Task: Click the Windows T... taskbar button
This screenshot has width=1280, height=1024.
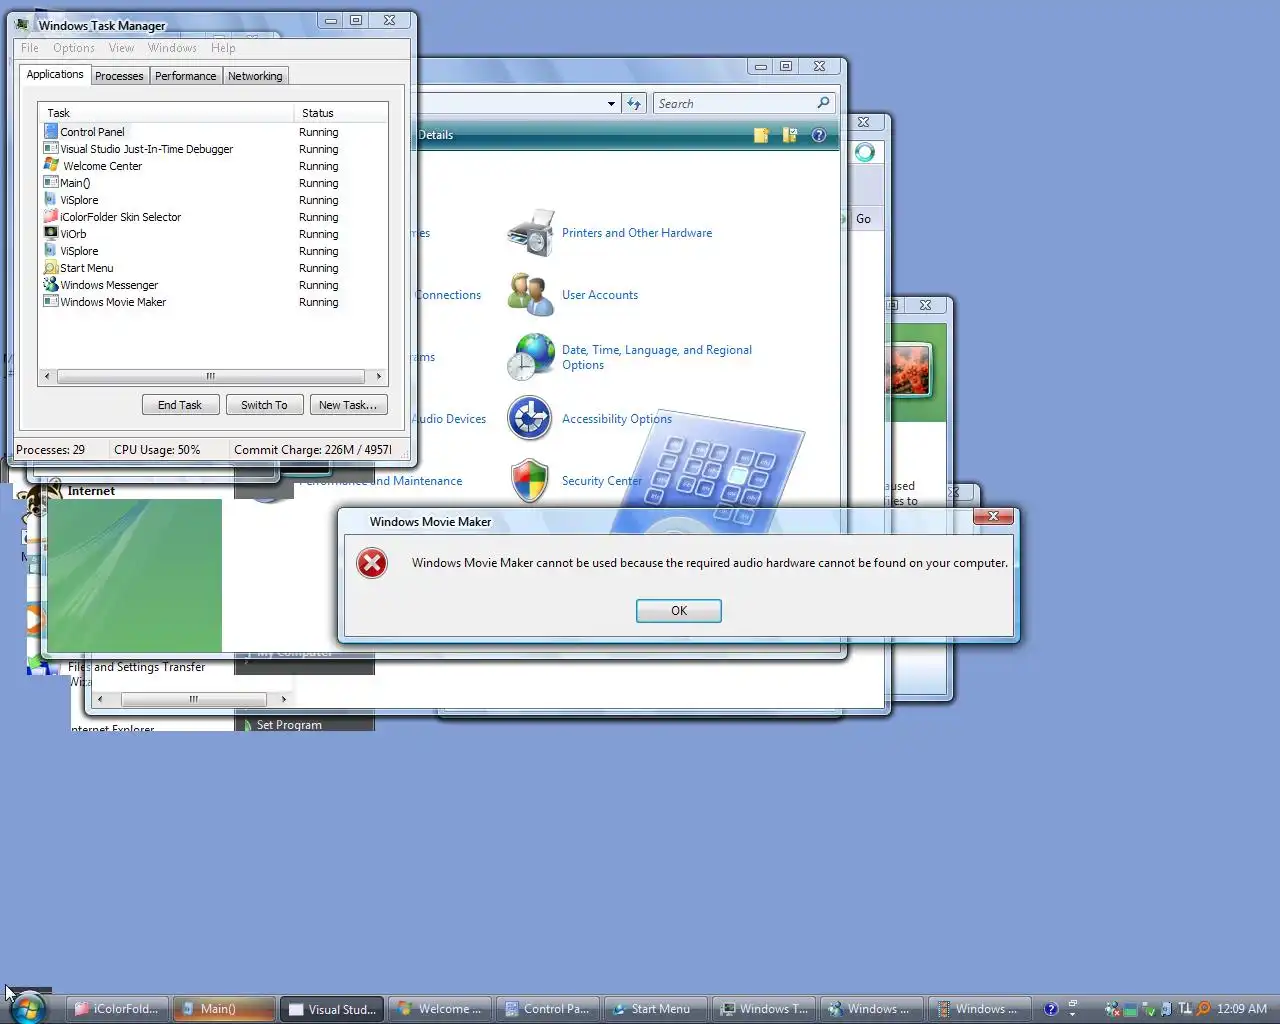Action: [763, 1009]
